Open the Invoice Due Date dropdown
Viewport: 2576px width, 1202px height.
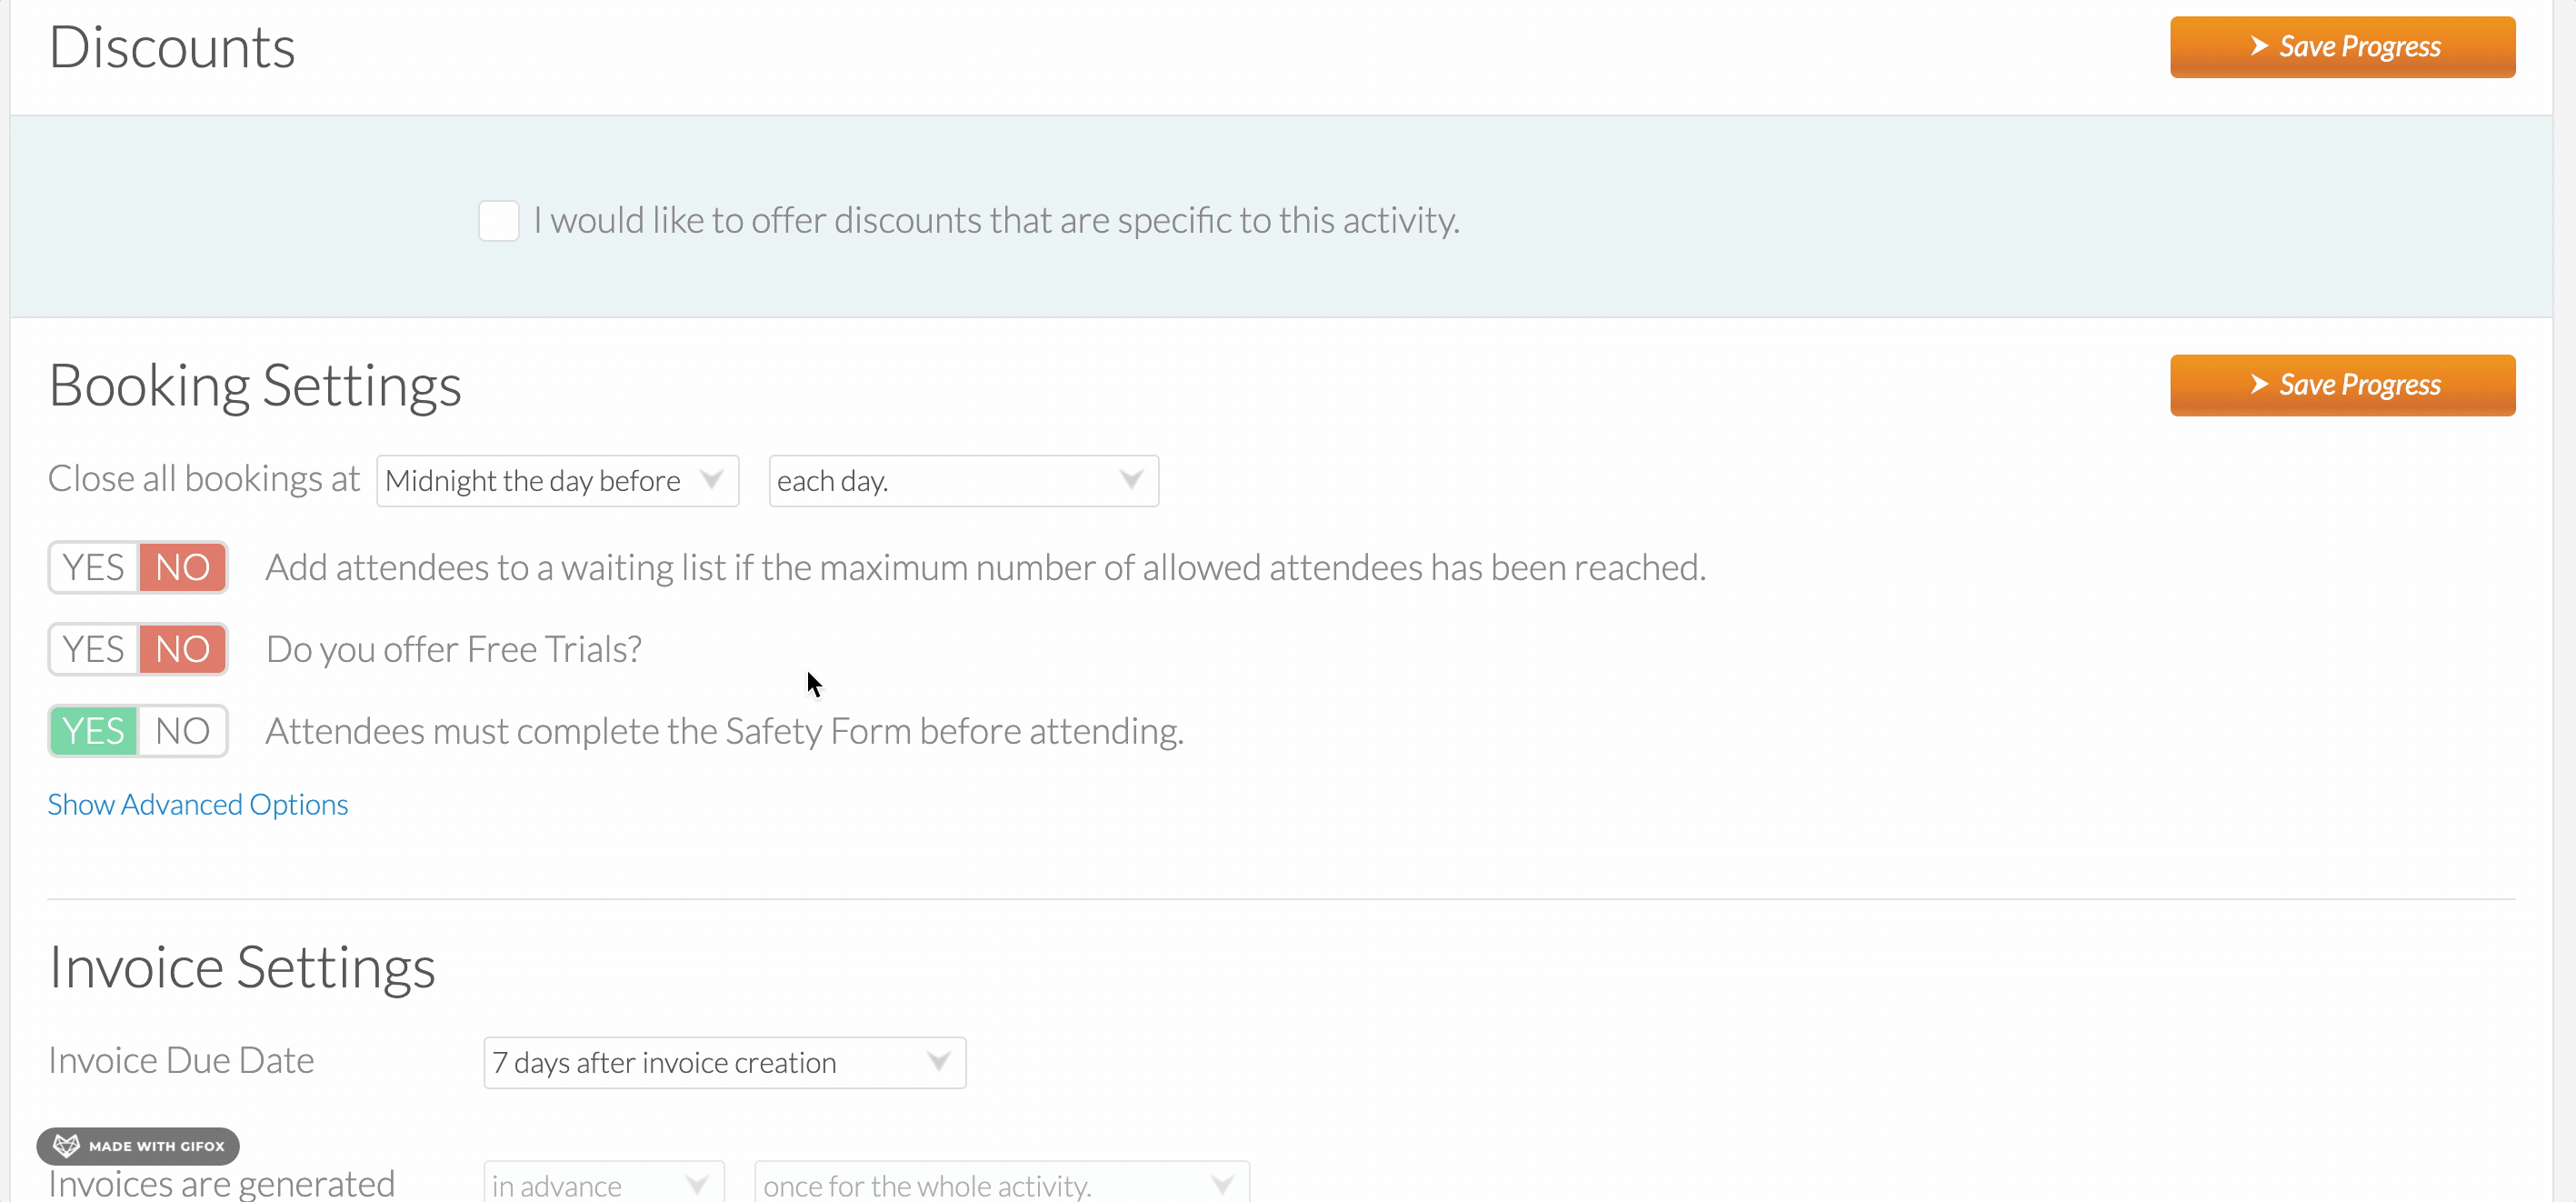point(724,1063)
